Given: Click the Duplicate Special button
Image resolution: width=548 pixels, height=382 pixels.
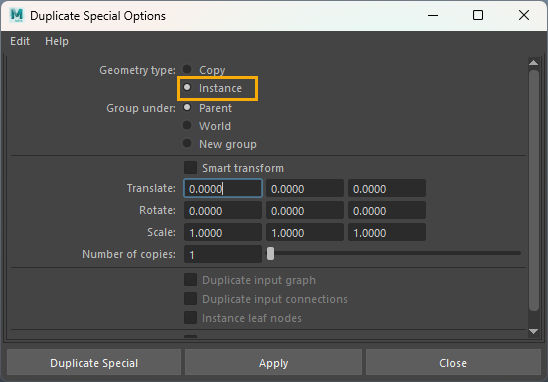Looking at the screenshot, I should pos(94,362).
